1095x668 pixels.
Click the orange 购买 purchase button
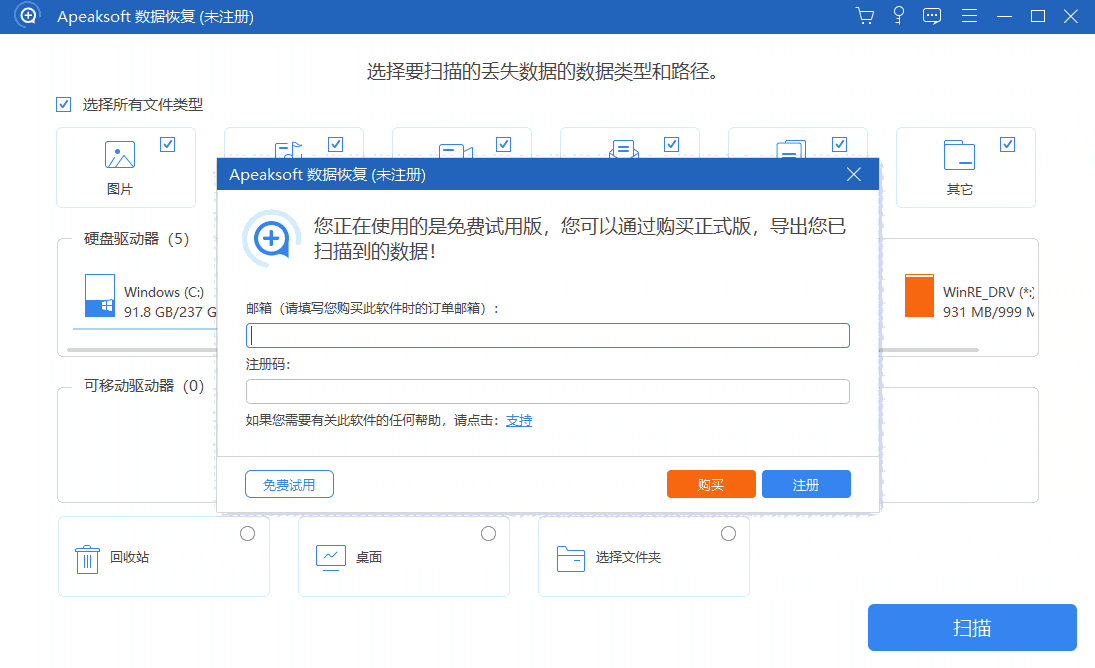pos(711,483)
